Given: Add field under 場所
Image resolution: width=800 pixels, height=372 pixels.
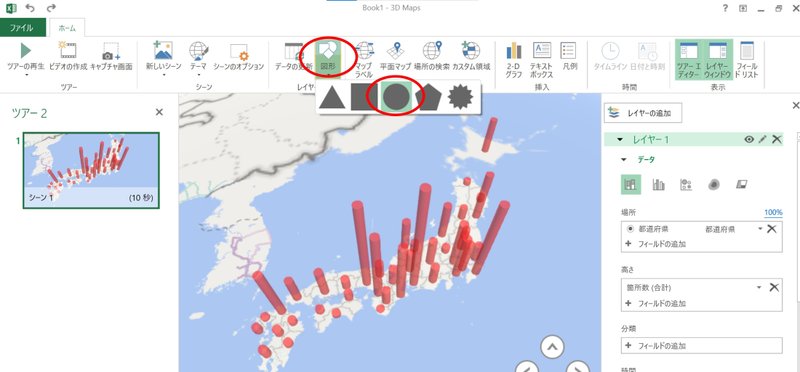Looking at the screenshot, I should (x=657, y=244).
